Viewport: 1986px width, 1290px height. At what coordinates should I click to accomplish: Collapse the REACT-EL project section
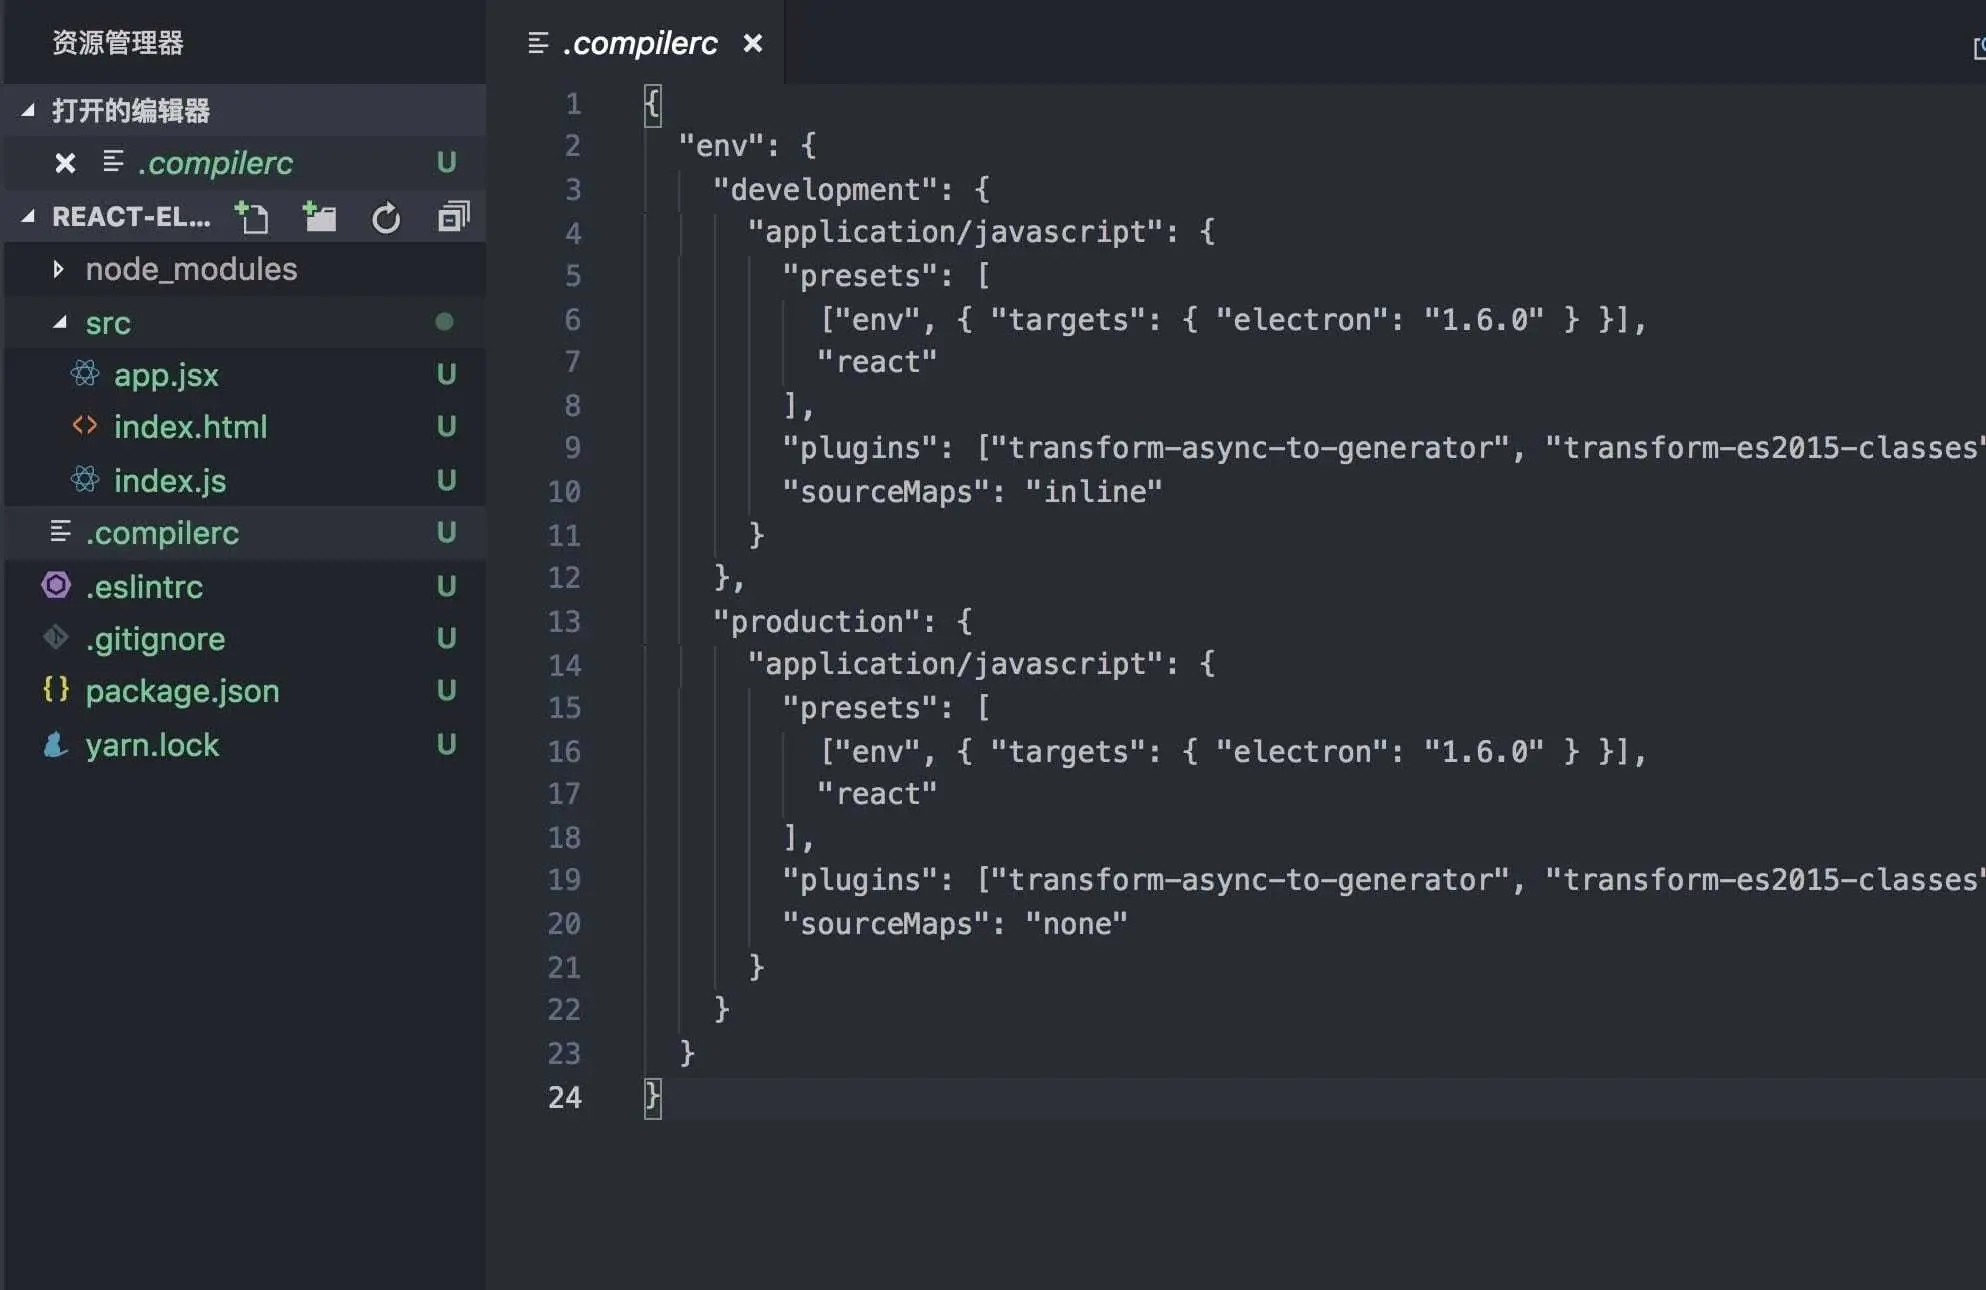28,216
